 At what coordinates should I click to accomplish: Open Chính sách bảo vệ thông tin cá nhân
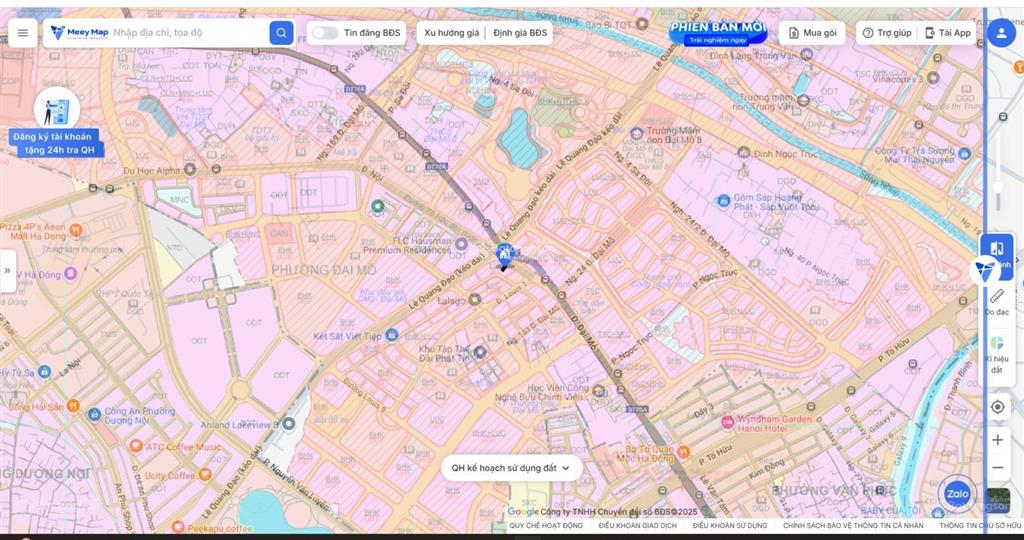pos(854,525)
